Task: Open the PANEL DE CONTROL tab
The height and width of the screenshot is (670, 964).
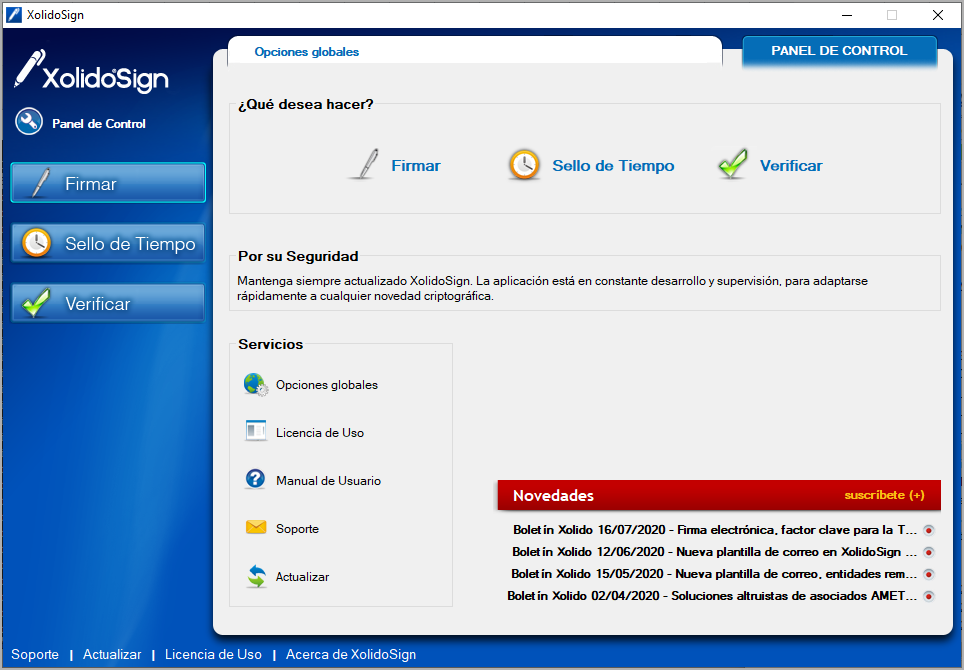Action: click(x=839, y=51)
